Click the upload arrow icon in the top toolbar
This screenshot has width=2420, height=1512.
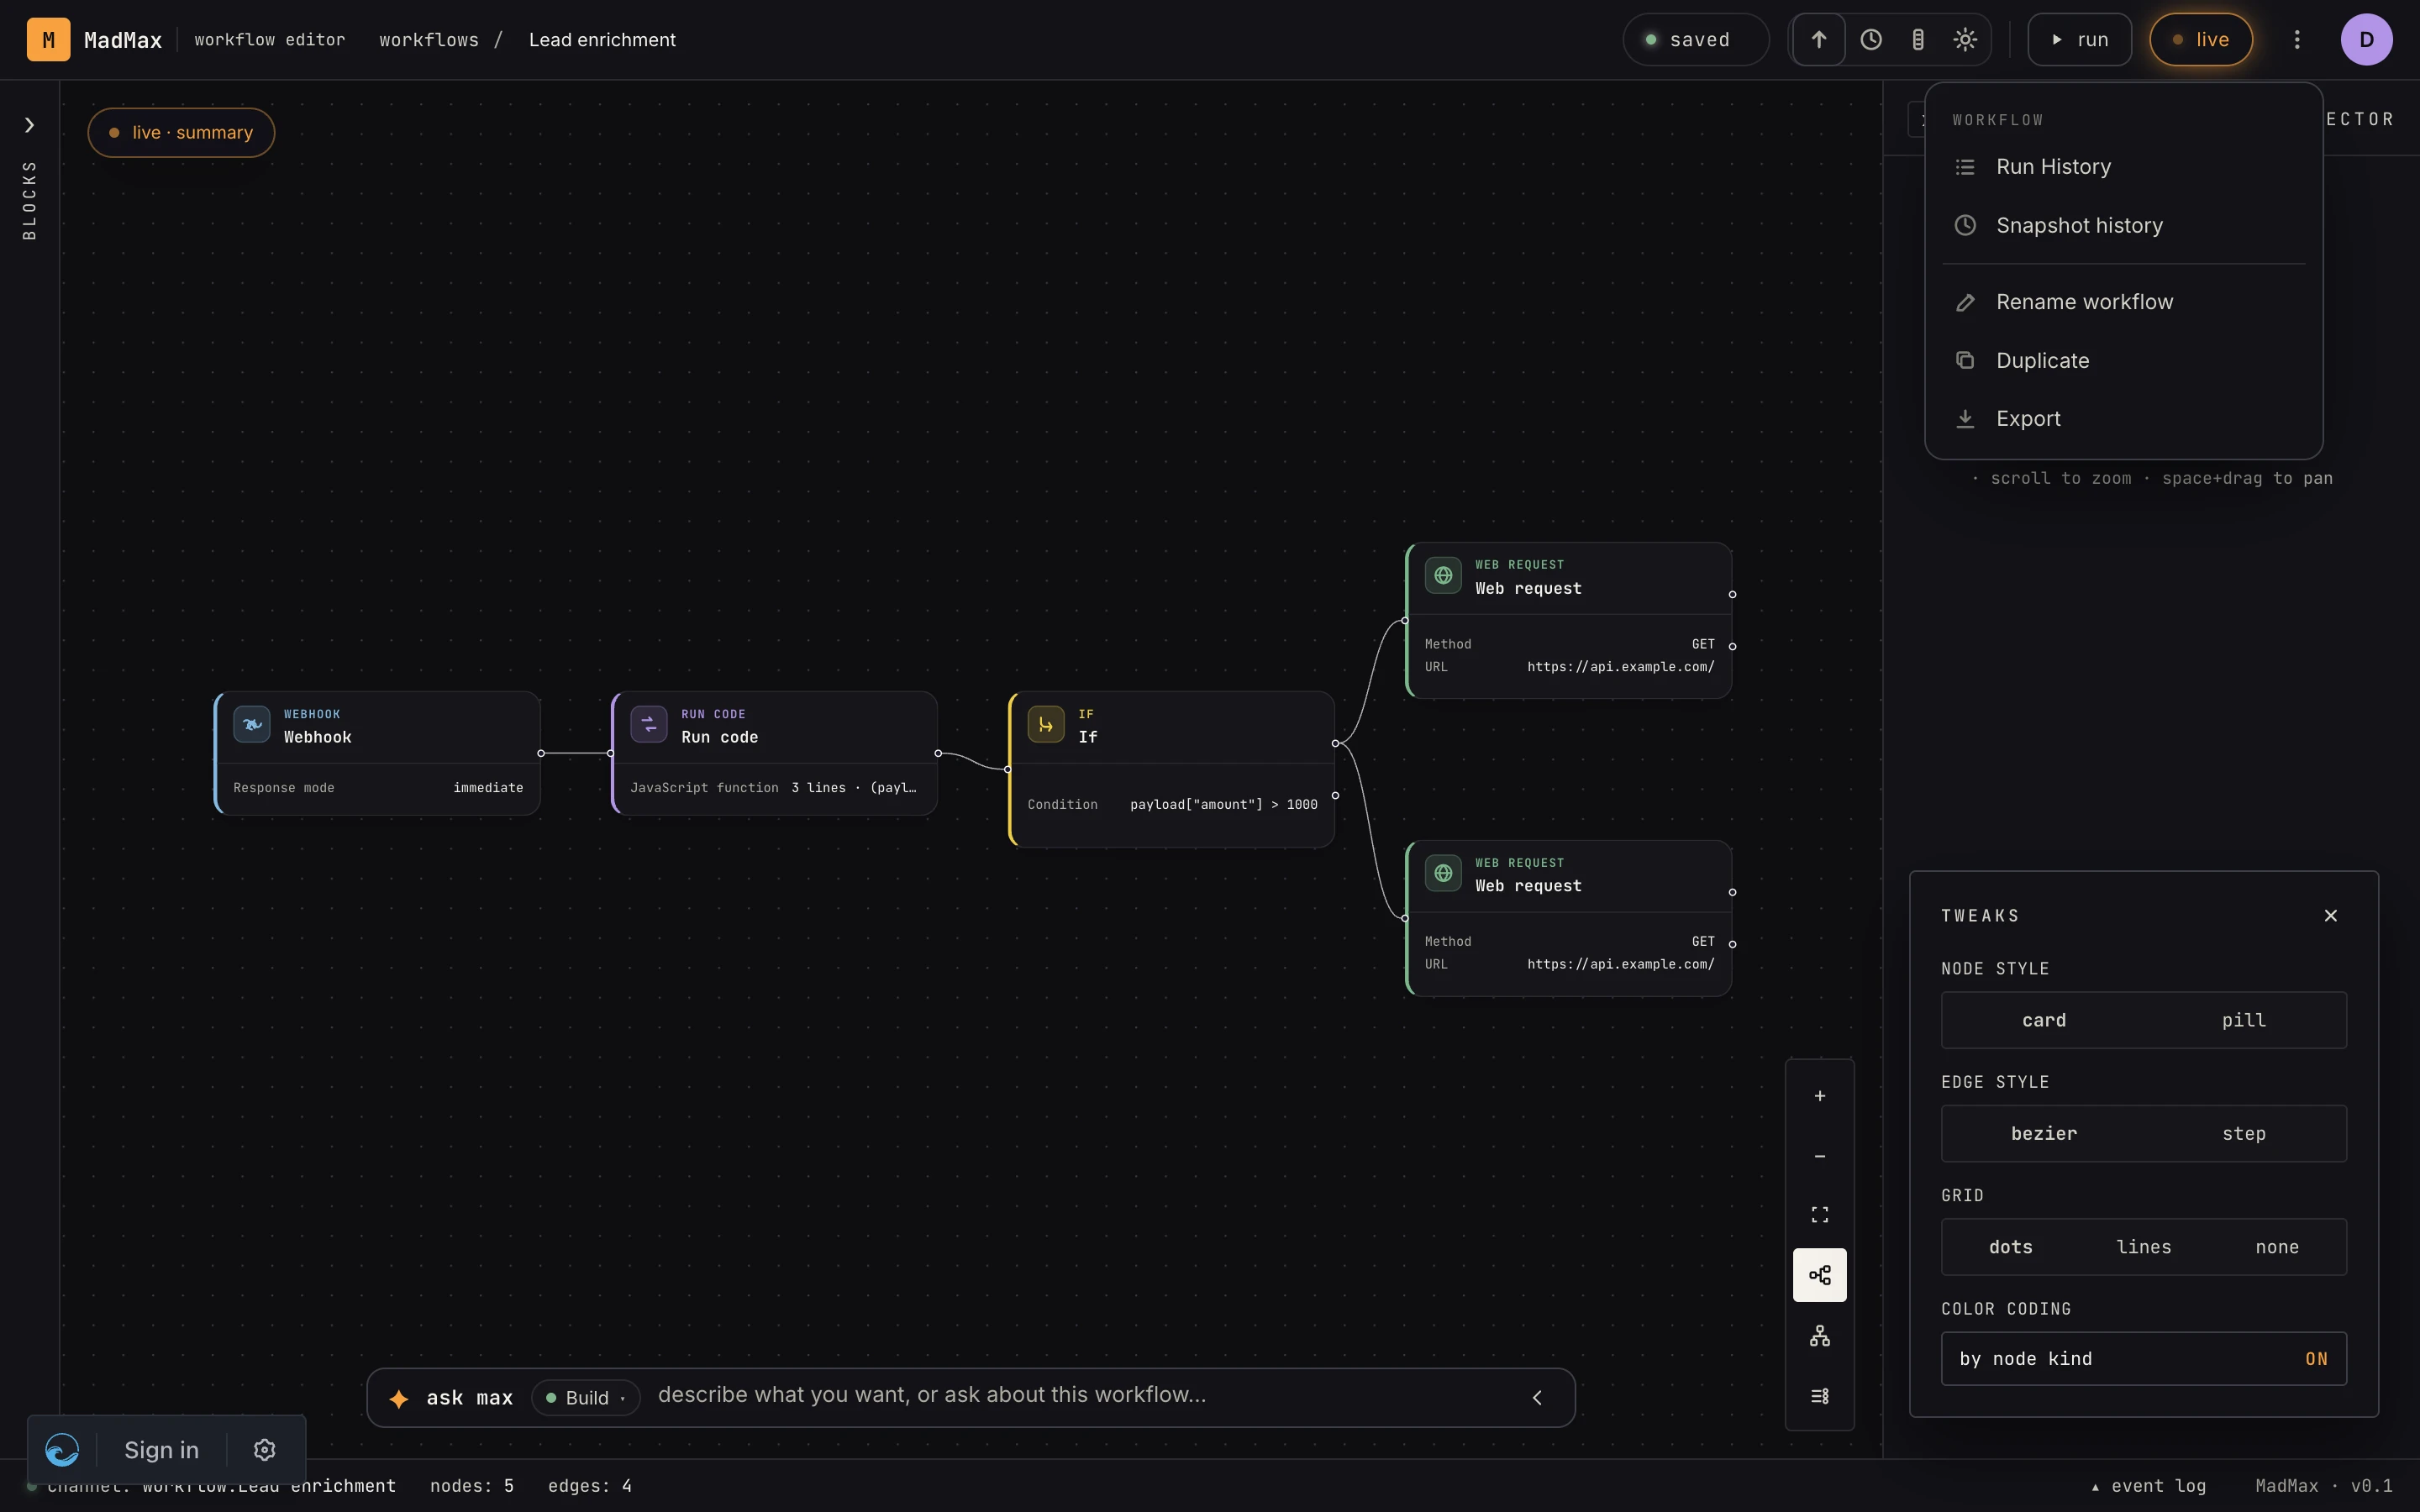pyautogui.click(x=1819, y=40)
